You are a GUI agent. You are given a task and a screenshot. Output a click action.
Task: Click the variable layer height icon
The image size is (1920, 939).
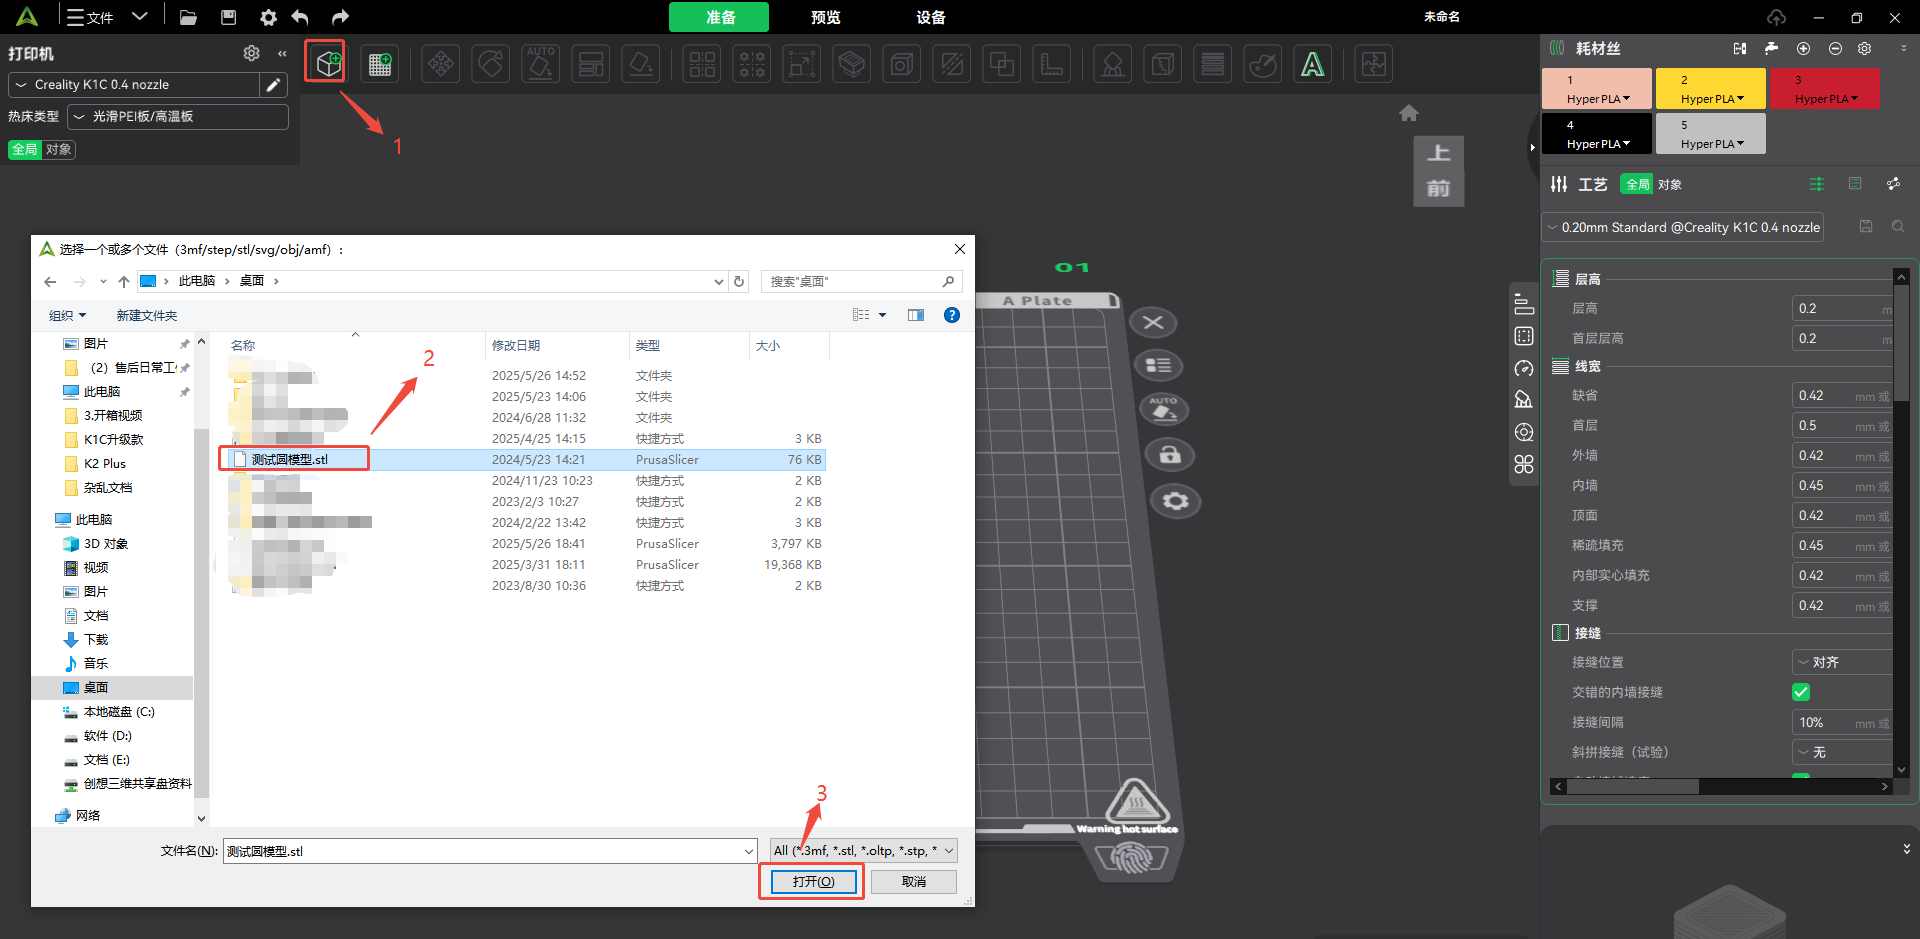coord(1212,64)
